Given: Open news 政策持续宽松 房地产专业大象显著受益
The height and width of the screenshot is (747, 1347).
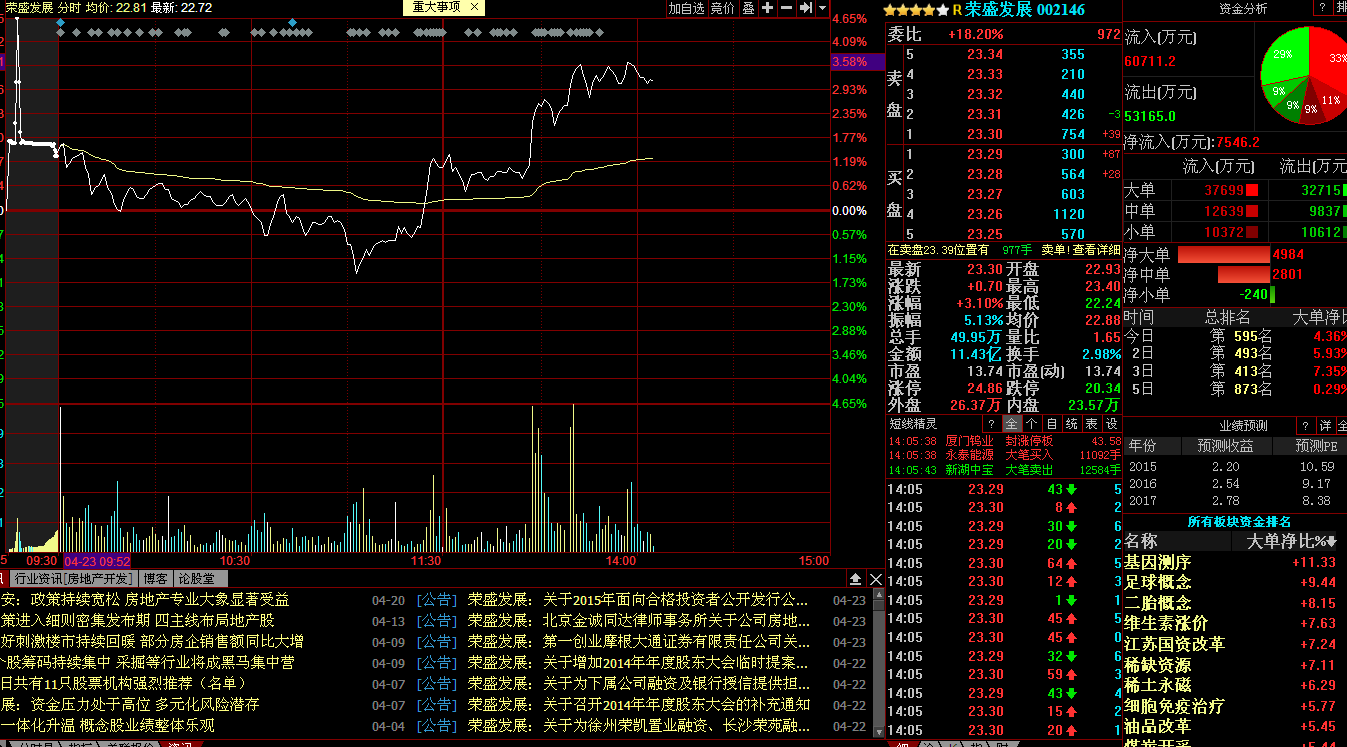Looking at the screenshot, I should 160,600.
